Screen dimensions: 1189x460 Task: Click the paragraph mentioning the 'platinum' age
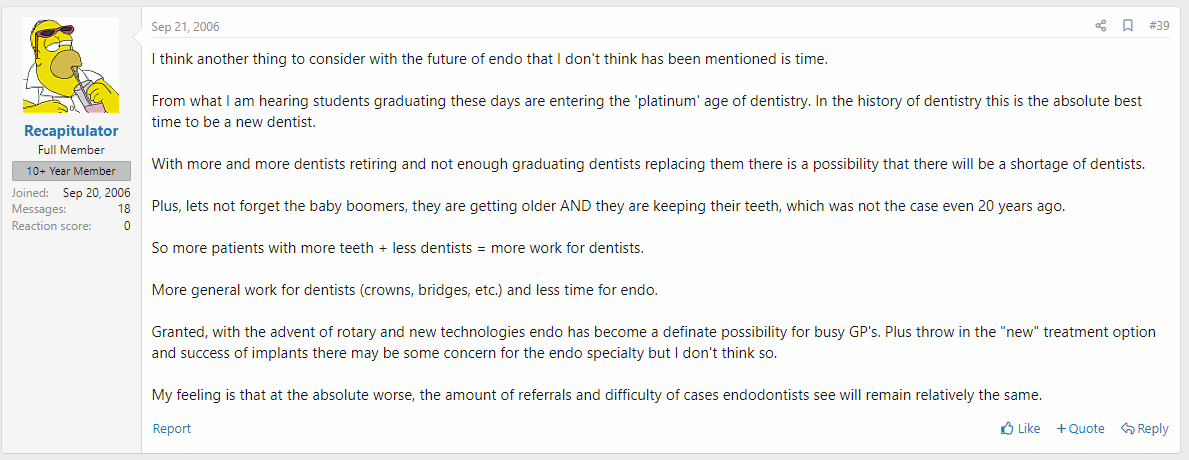[646, 111]
